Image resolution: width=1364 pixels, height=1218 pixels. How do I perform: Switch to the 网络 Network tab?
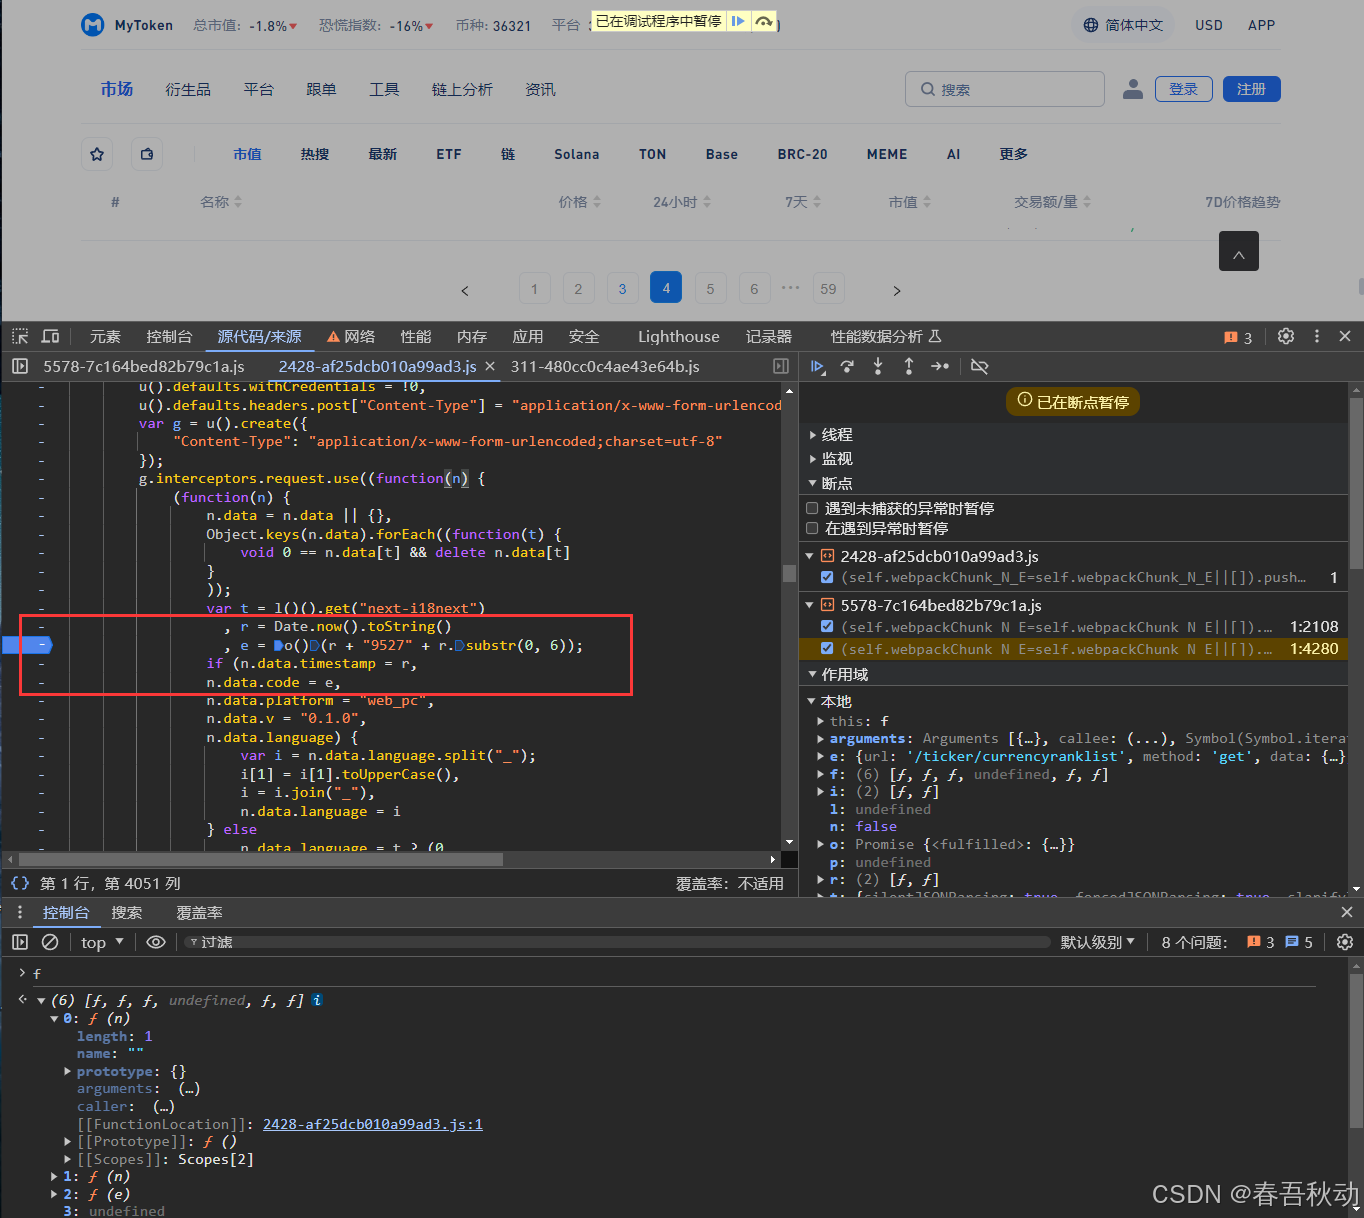point(351,336)
